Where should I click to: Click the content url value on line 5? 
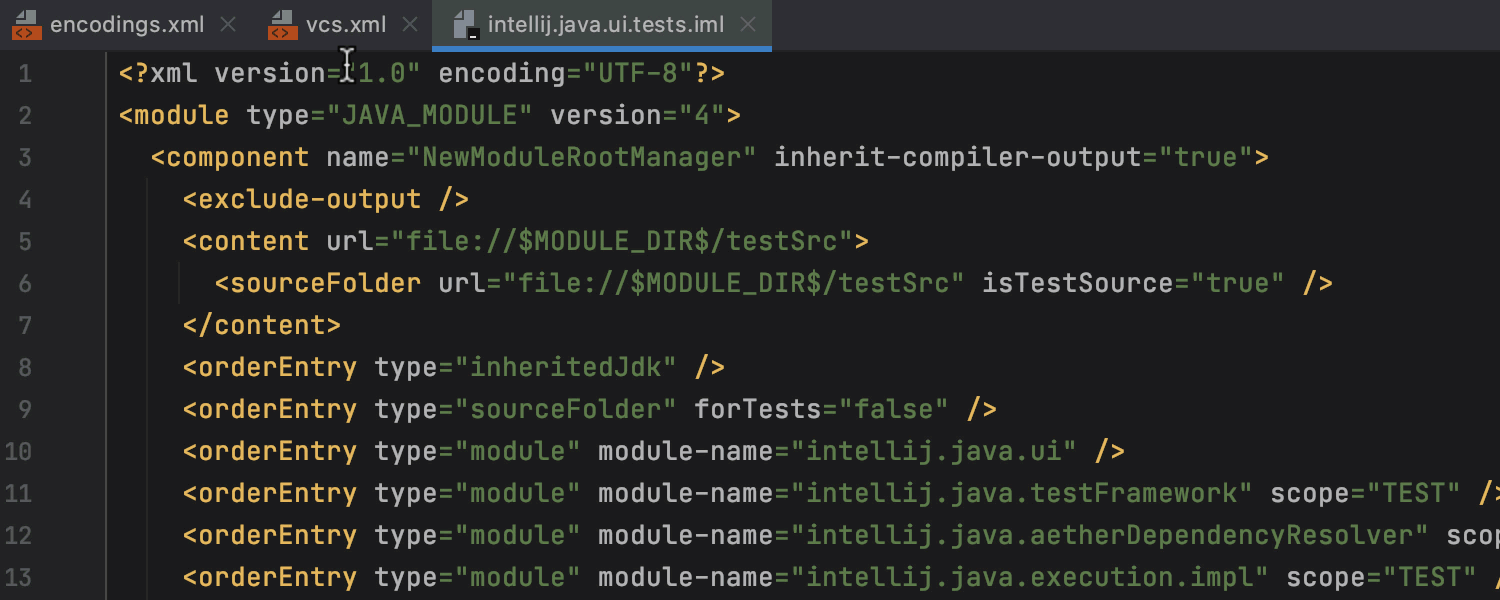(622, 242)
